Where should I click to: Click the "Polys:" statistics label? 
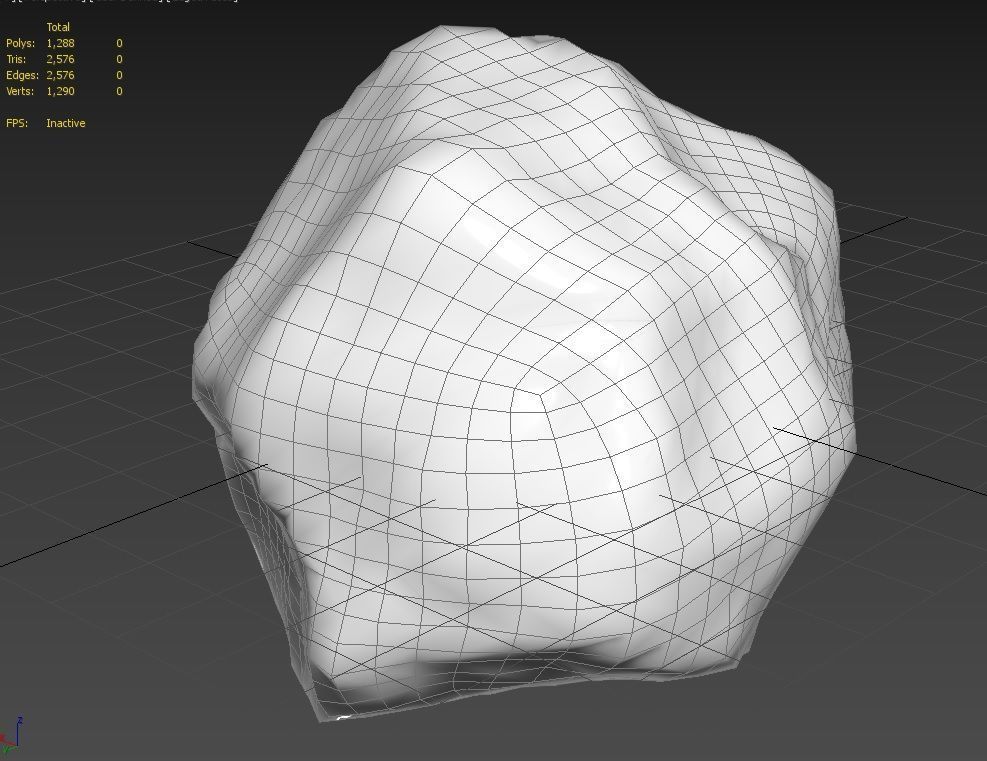pyautogui.click(x=20, y=43)
